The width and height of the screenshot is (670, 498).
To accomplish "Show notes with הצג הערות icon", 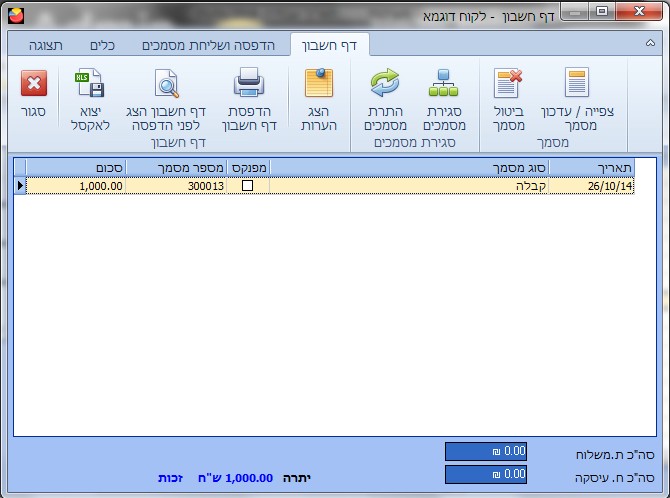I will coord(319,84).
